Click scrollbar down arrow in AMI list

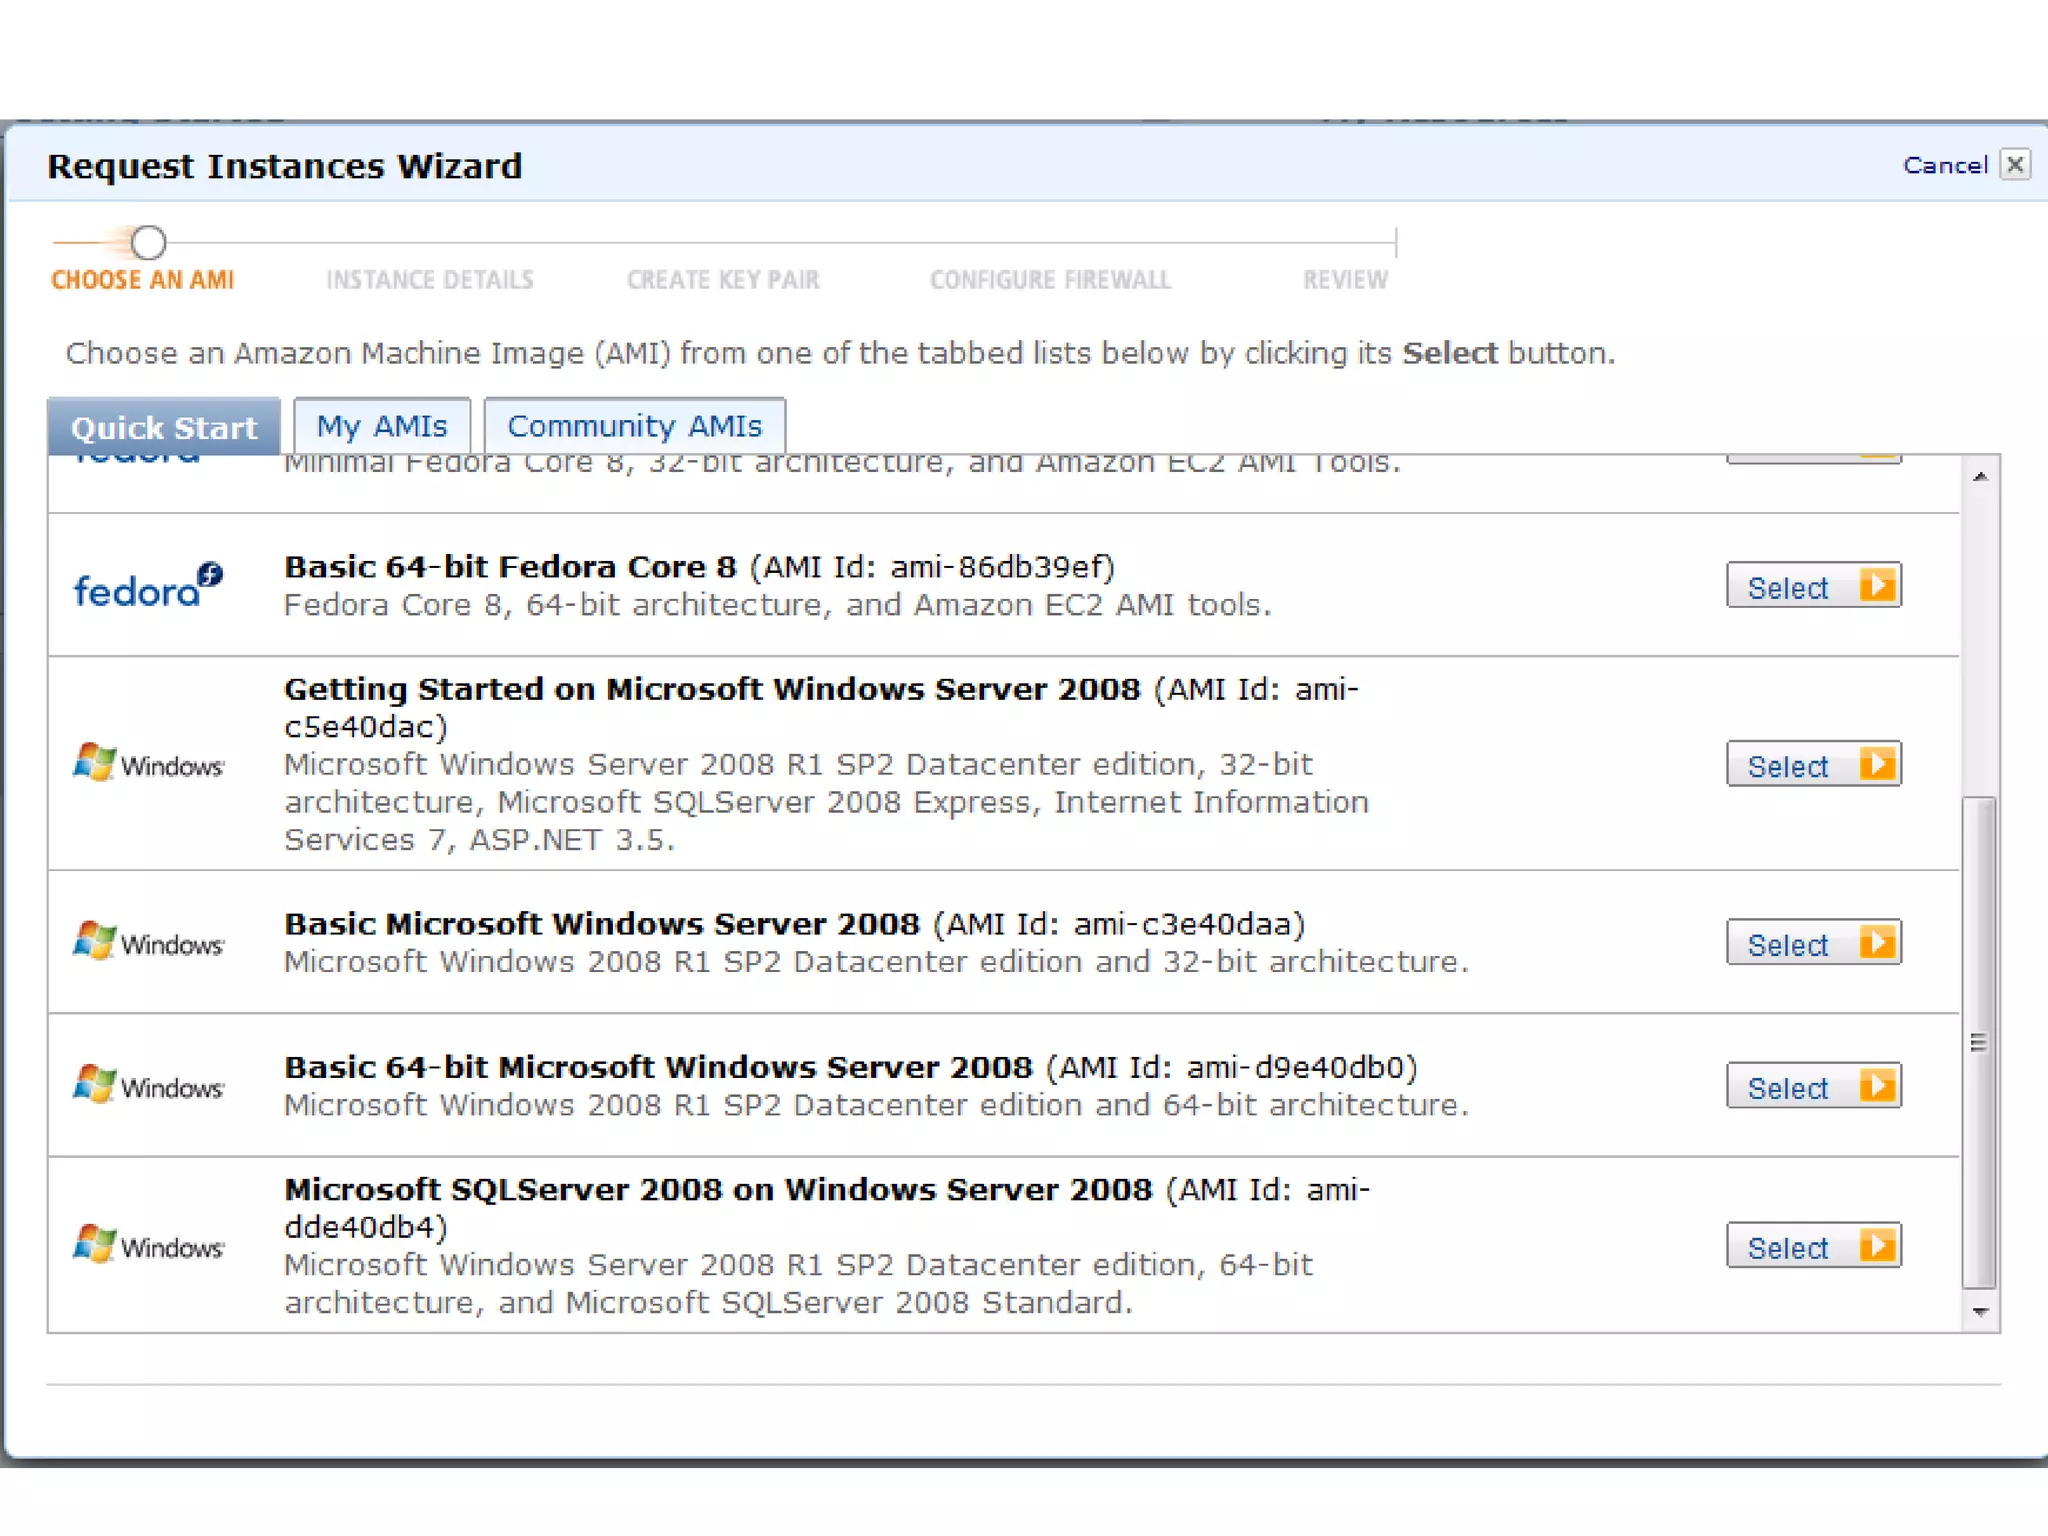(1980, 1312)
